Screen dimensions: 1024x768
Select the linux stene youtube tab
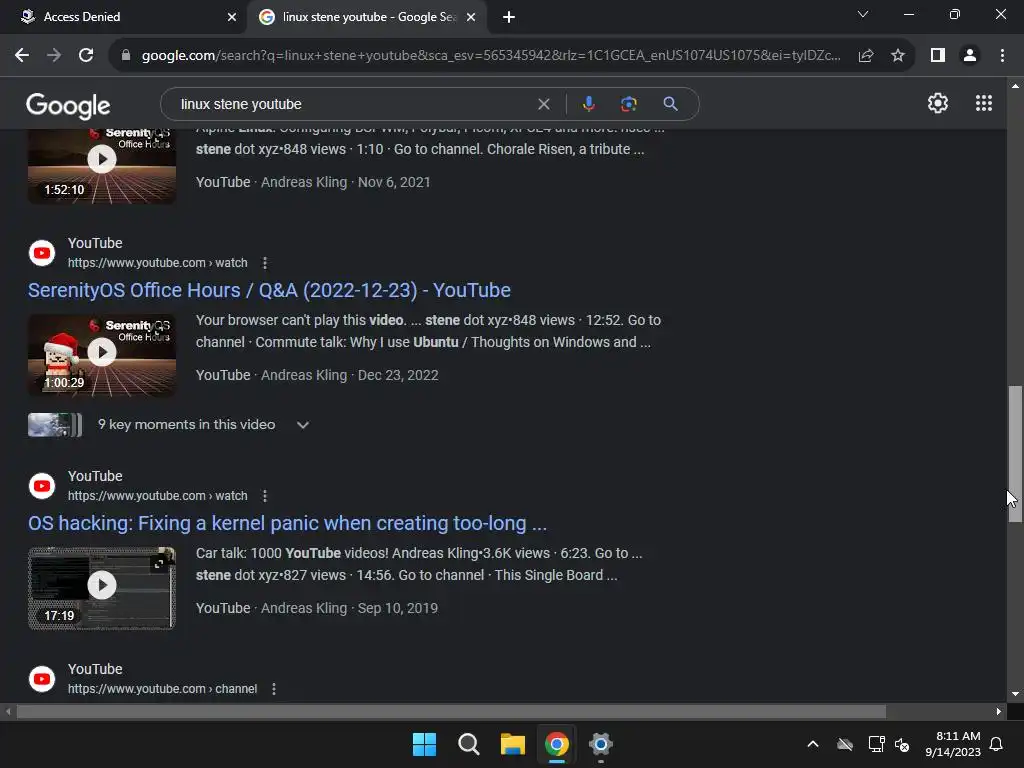[366, 17]
